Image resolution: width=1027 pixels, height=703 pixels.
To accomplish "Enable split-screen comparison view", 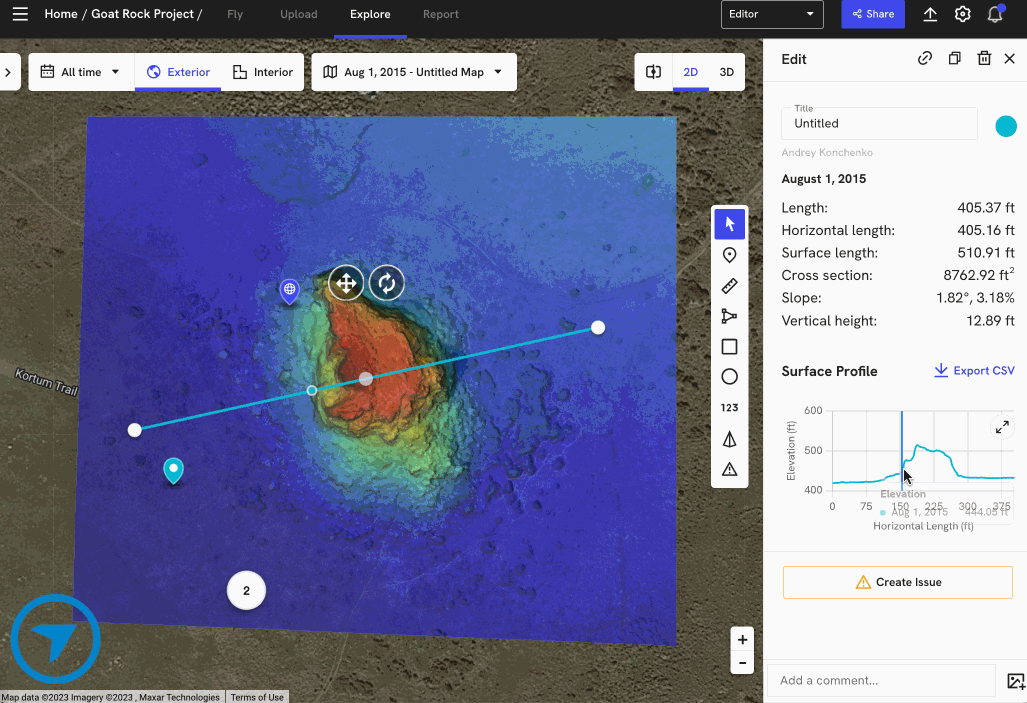I will coord(653,71).
